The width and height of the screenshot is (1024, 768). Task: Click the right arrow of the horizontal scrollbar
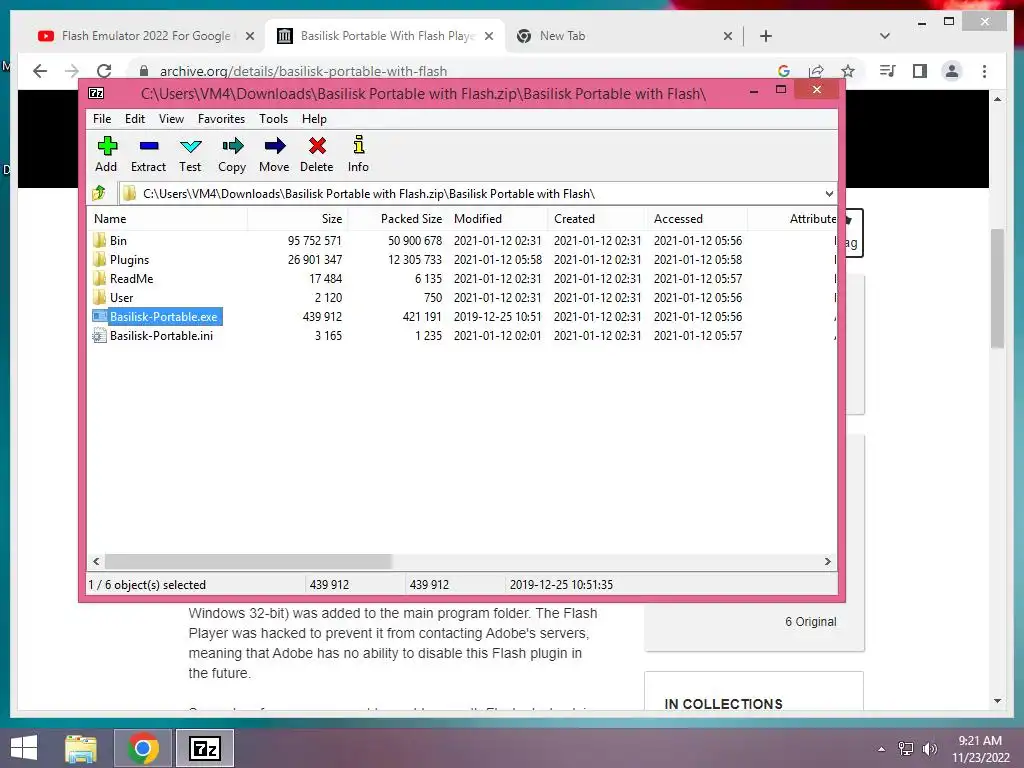[x=827, y=562]
